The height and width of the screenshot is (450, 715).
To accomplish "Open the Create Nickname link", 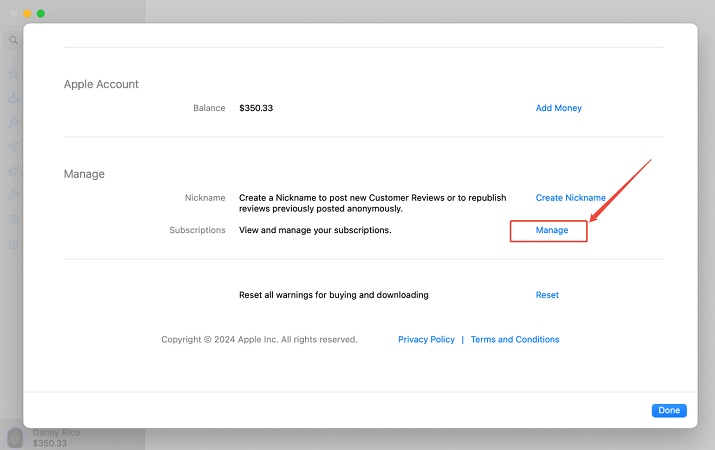I will (570, 198).
